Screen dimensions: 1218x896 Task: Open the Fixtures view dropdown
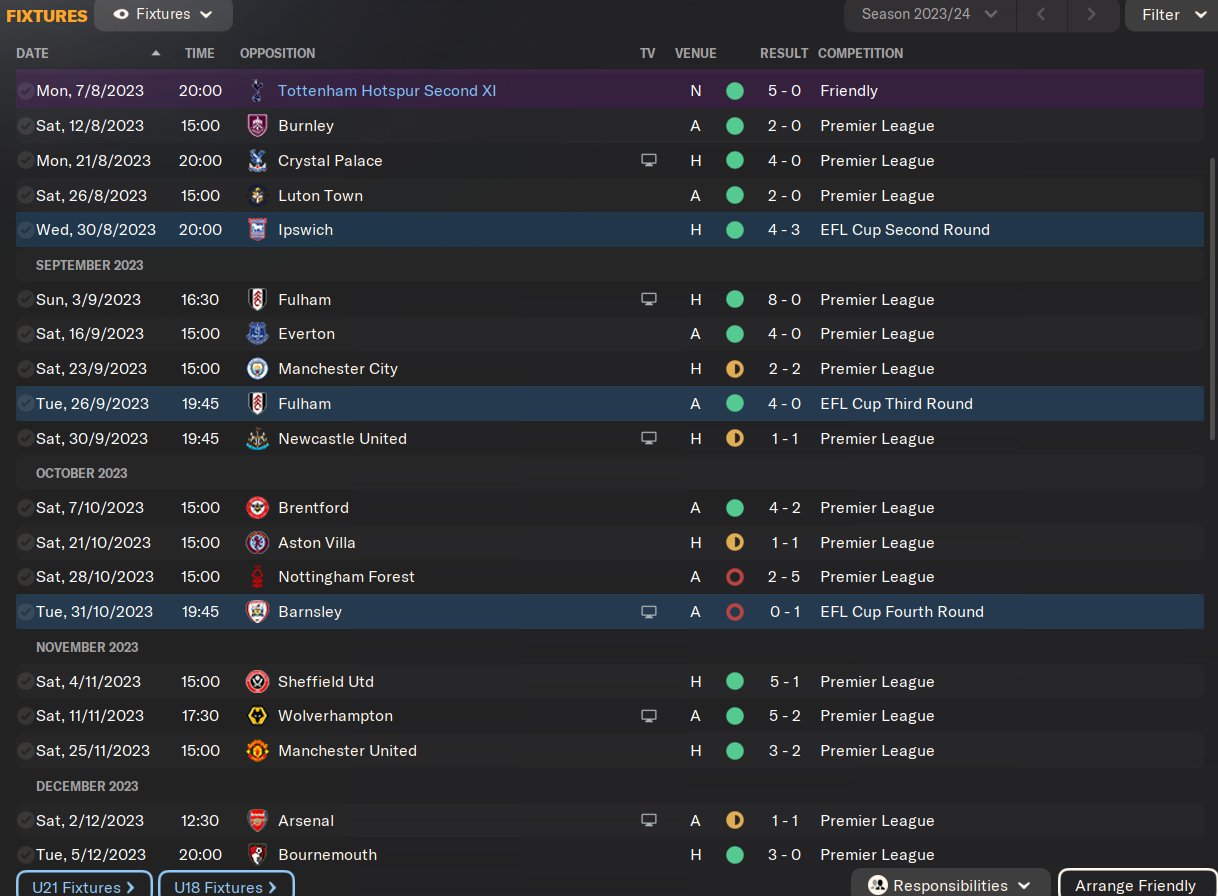[164, 15]
